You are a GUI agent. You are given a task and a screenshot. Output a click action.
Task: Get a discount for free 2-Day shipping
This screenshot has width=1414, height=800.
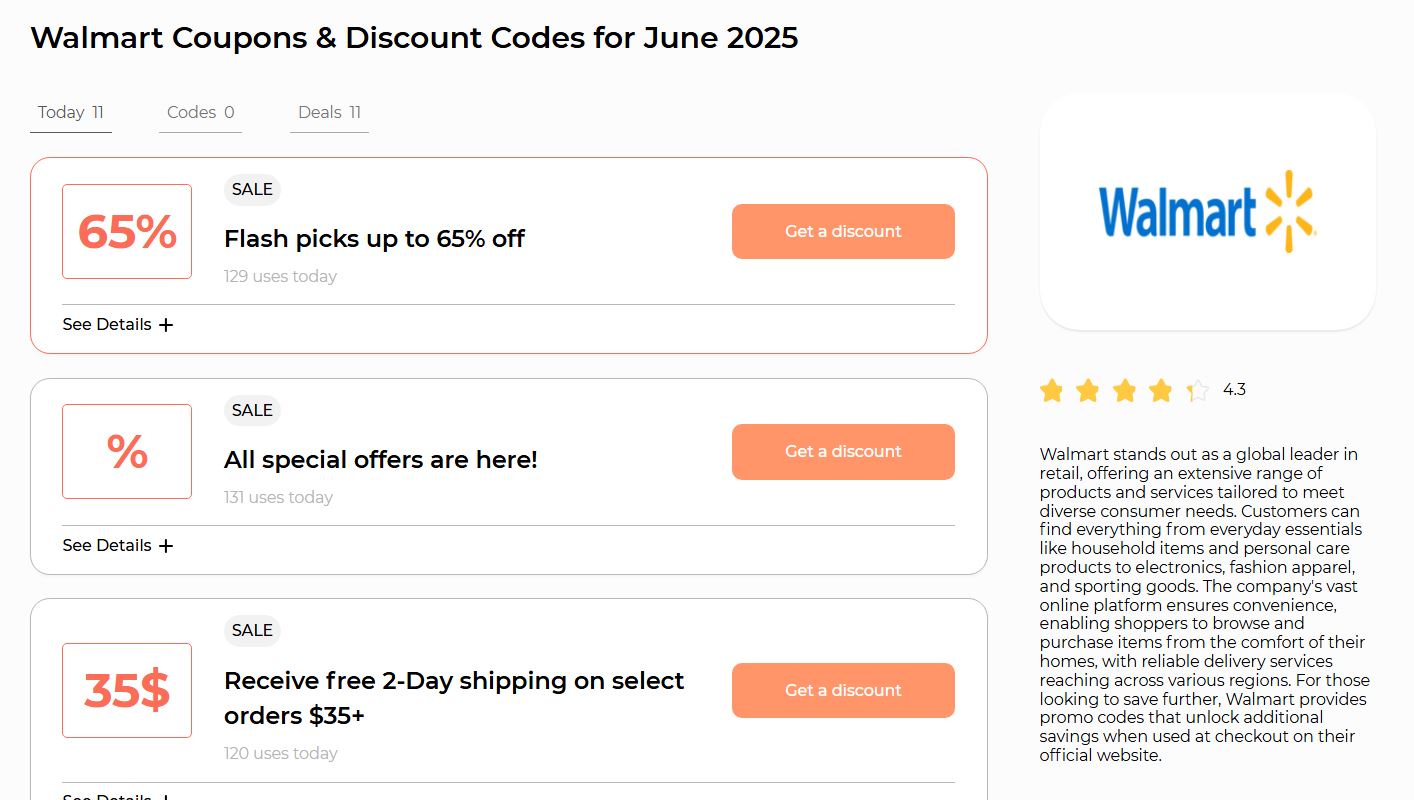pyautogui.click(x=843, y=691)
